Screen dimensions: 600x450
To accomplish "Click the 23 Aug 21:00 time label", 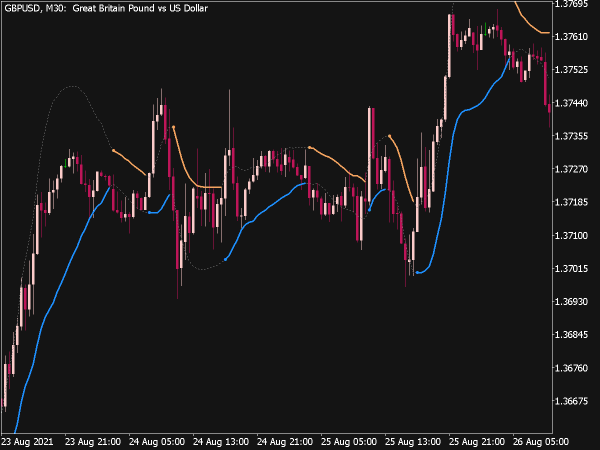I will 93,442.
